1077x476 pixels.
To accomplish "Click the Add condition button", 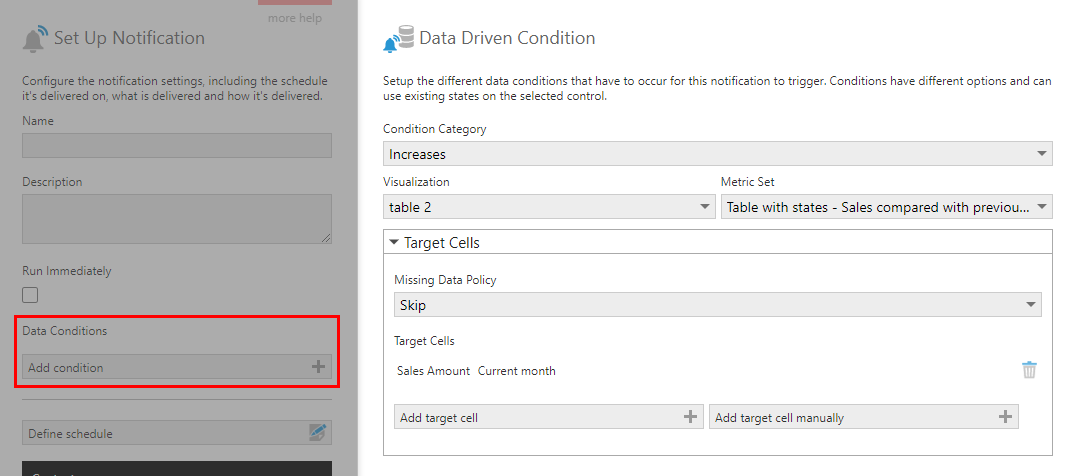I will tap(177, 367).
